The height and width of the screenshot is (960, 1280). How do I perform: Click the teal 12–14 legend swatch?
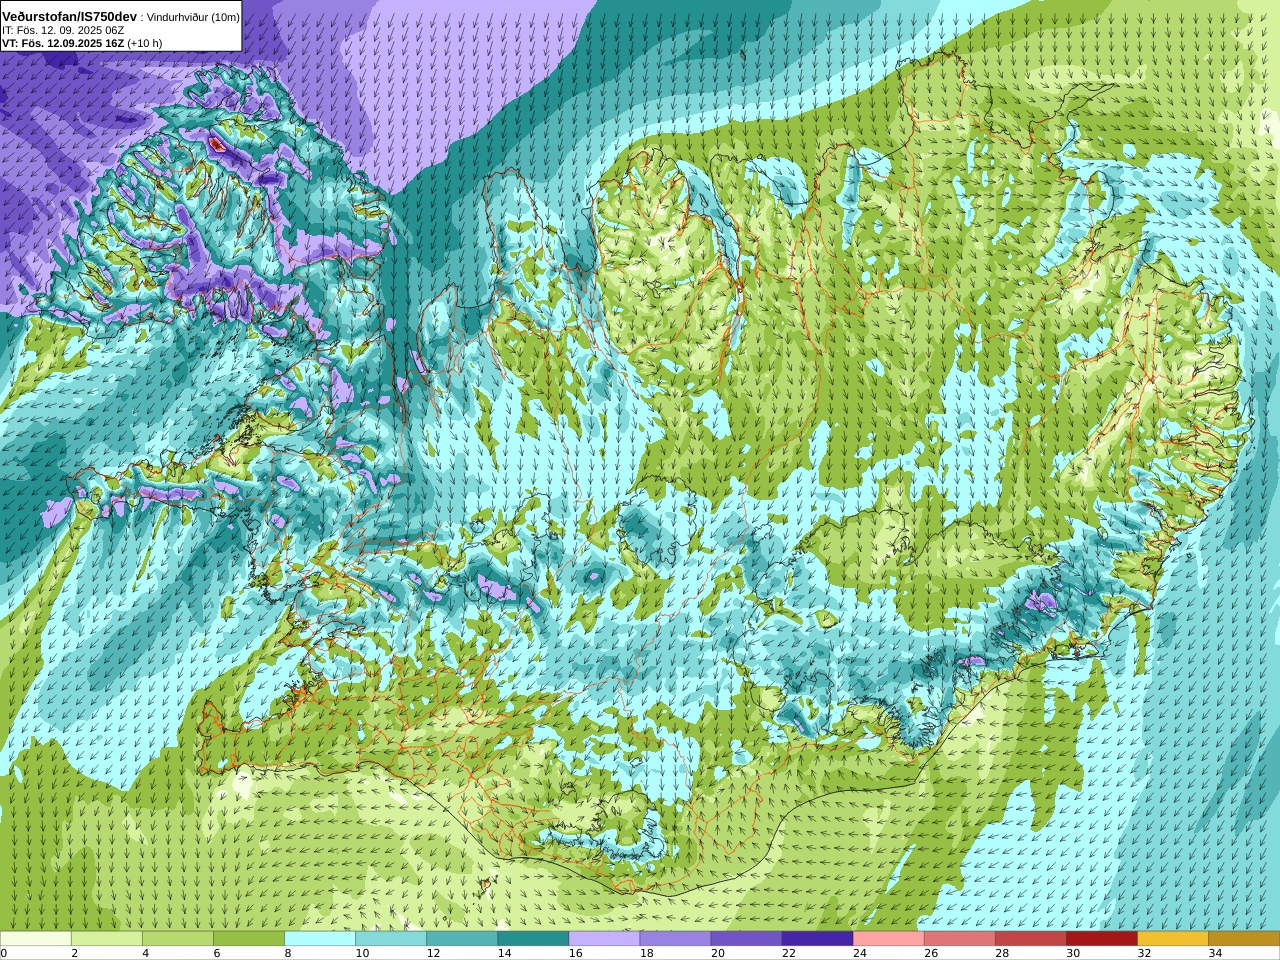pos(462,939)
